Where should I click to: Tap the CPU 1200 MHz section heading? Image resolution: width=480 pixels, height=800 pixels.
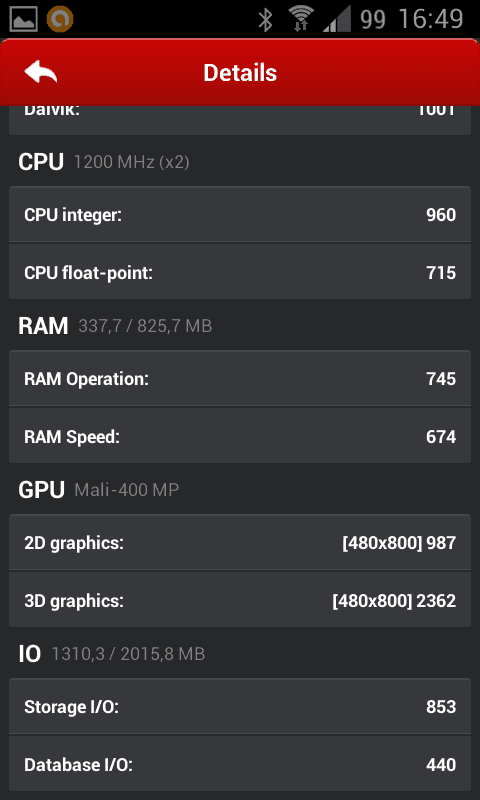click(104, 162)
